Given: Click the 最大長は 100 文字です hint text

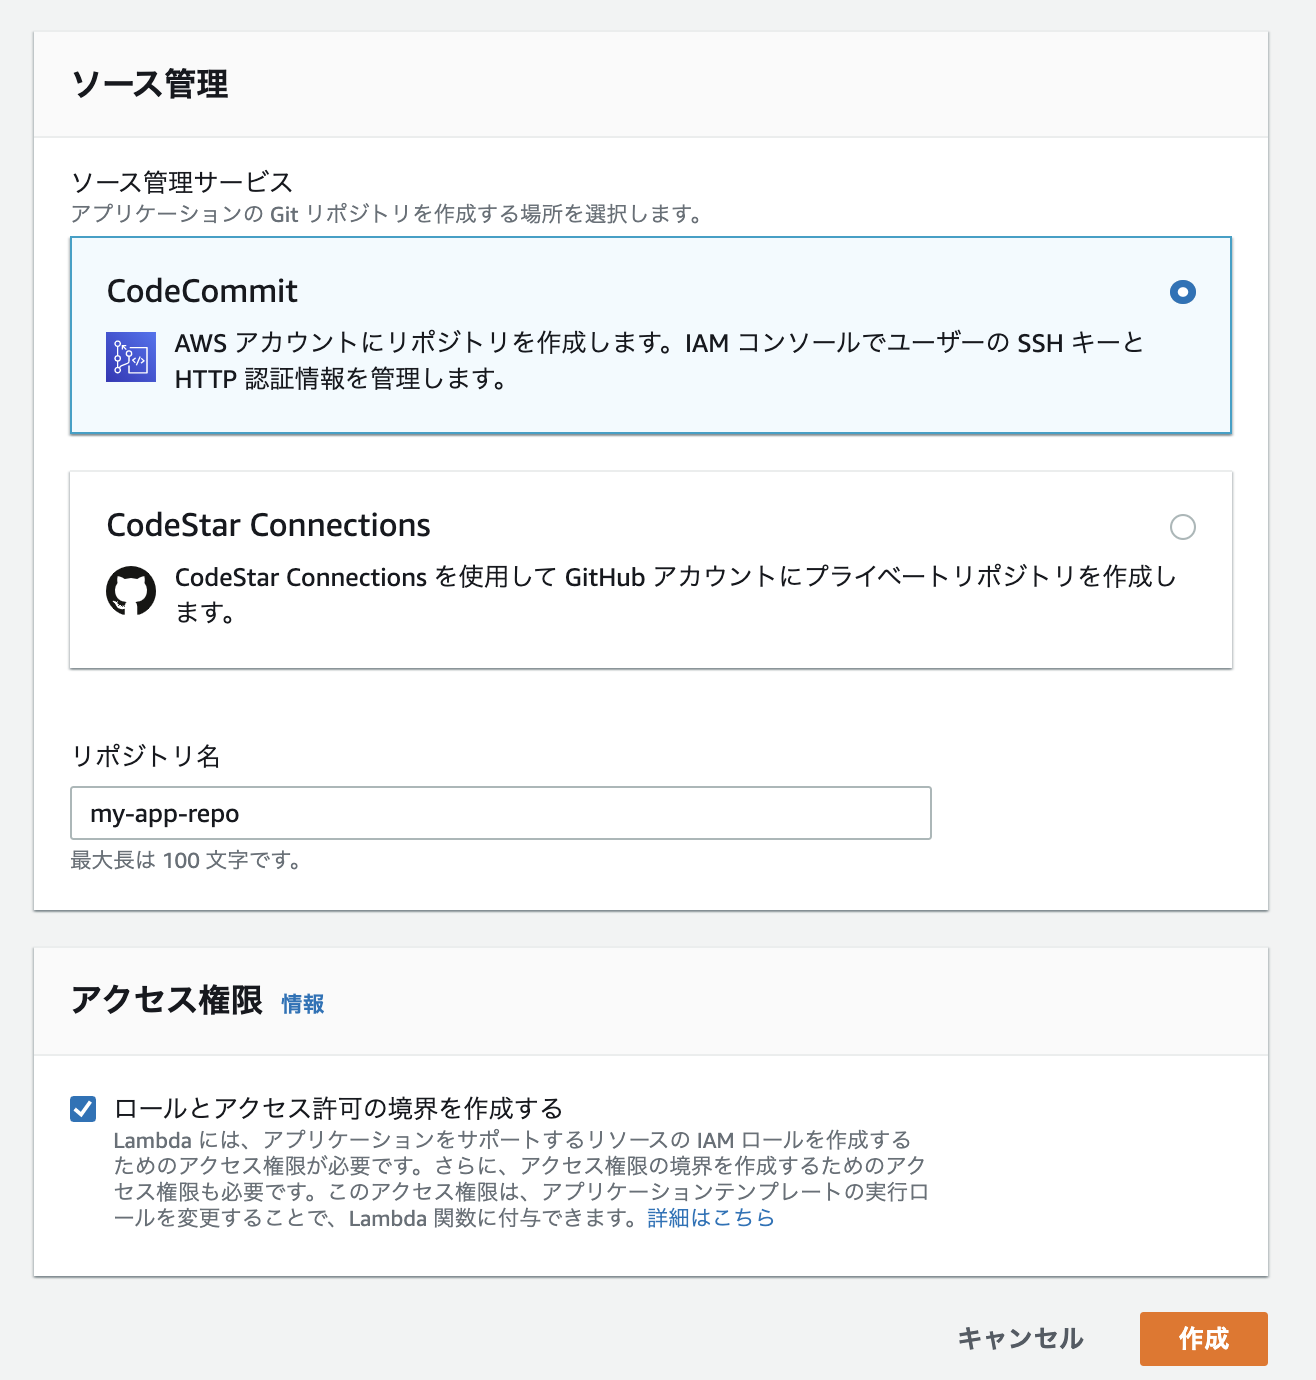Looking at the screenshot, I should (x=186, y=861).
